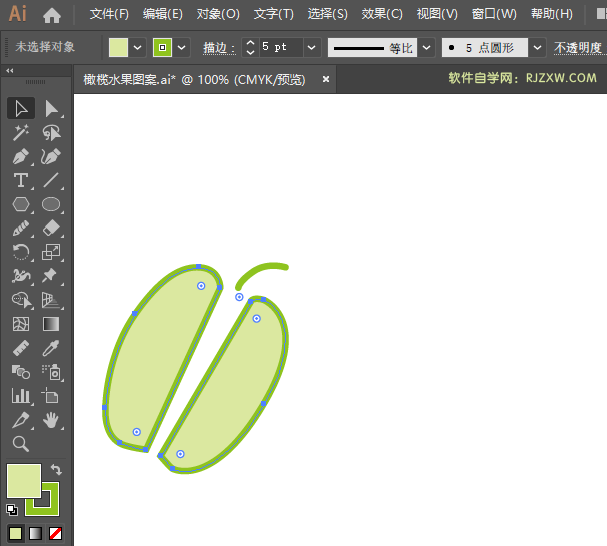
Task: Select the Zoom magnifier tool
Action: pyautogui.click(x=21, y=444)
